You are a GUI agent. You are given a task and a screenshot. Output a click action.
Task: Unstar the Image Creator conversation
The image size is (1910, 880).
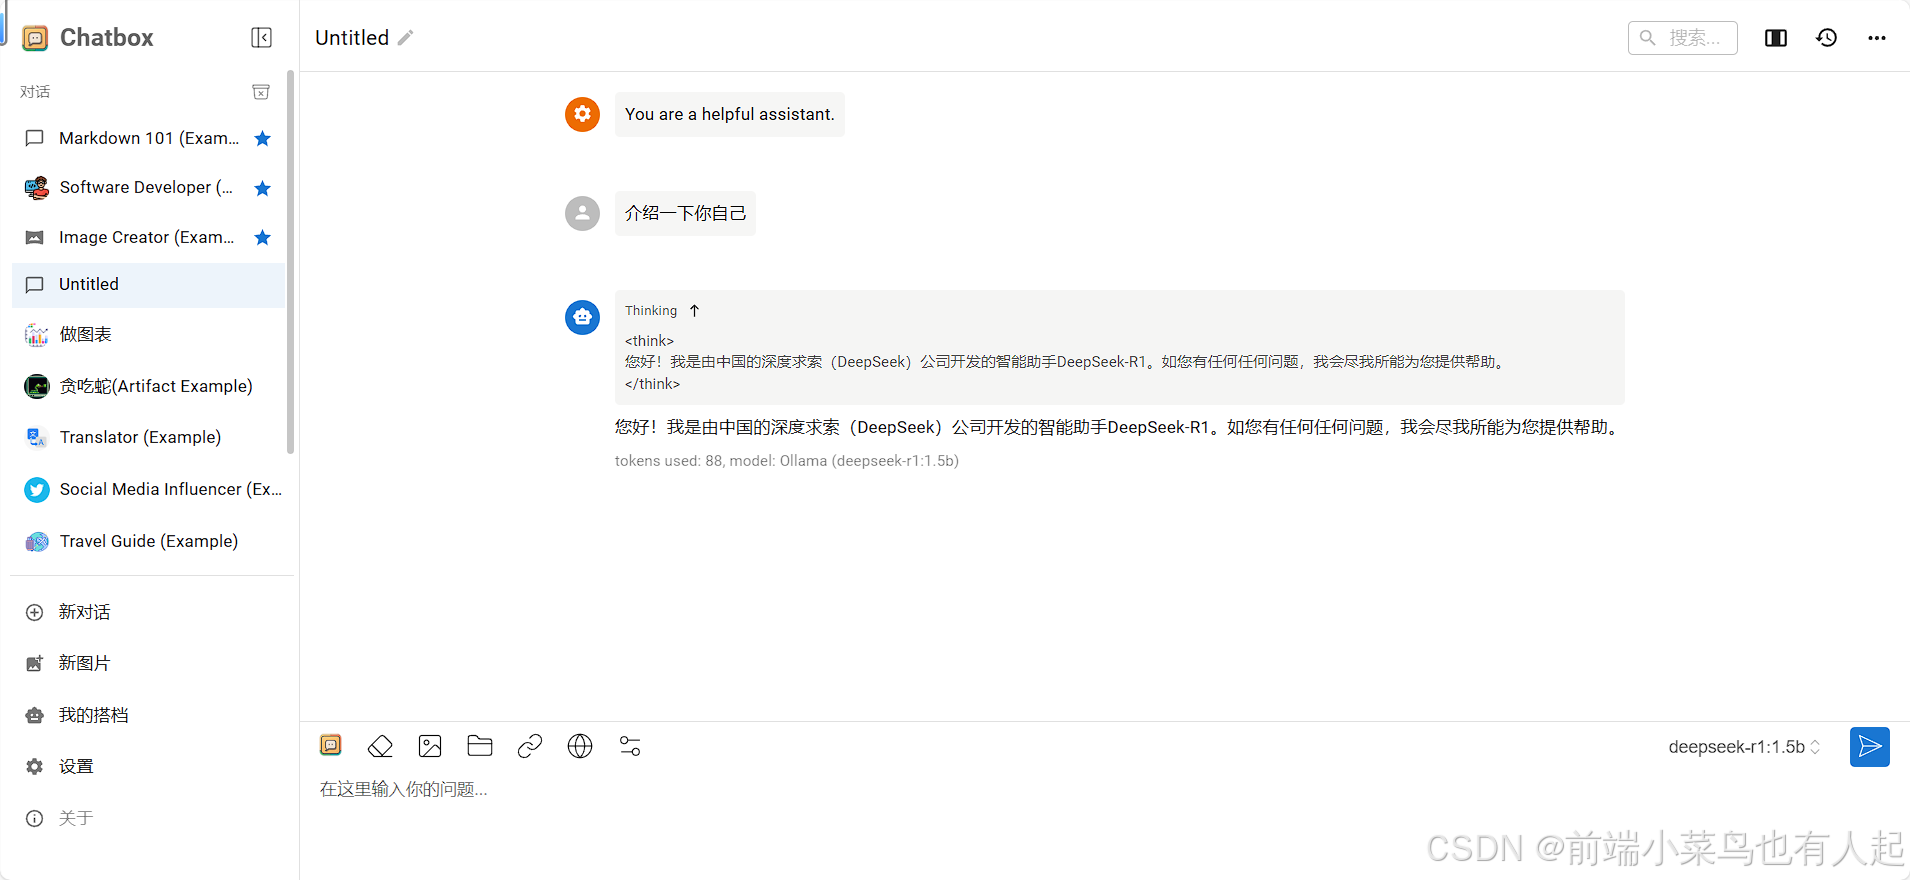click(x=263, y=237)
